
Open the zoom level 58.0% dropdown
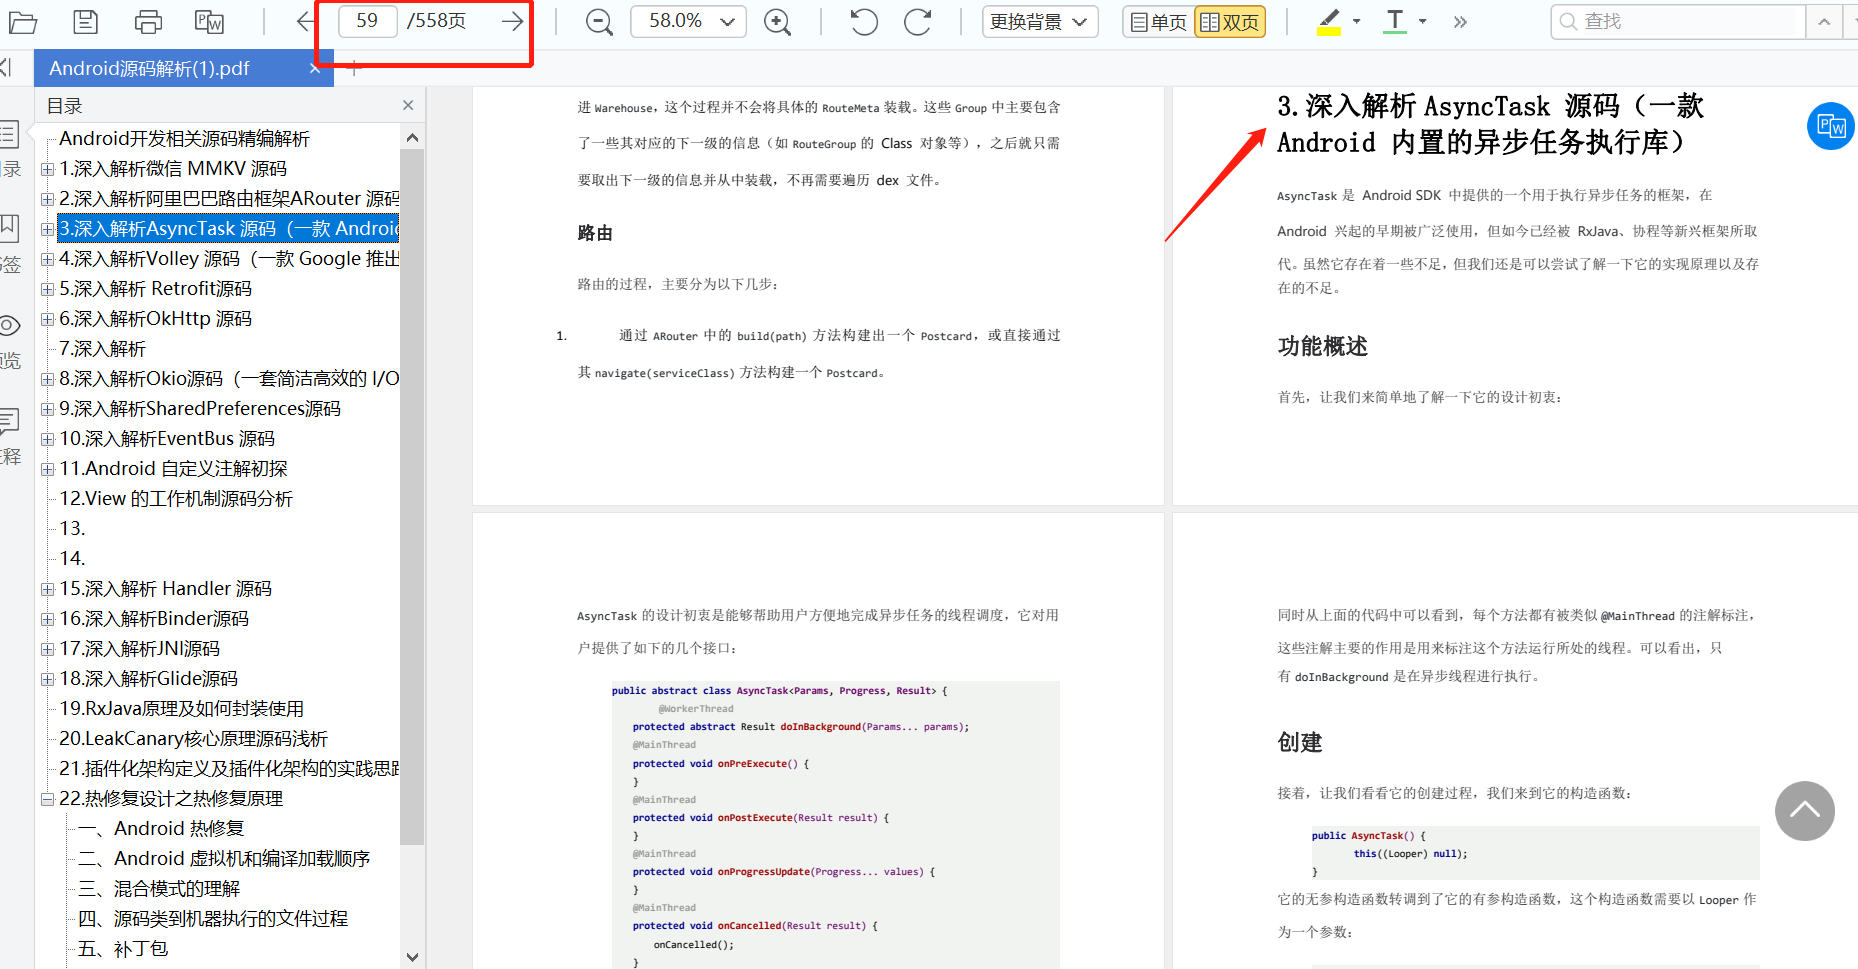688,21
